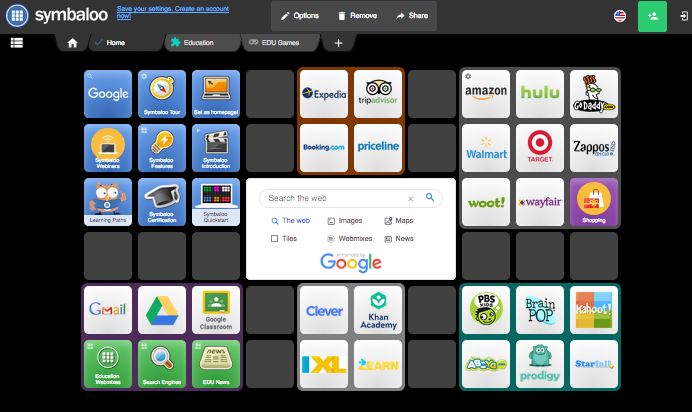
Task: Open the woot! tile
Action: (x=486, y=202)
